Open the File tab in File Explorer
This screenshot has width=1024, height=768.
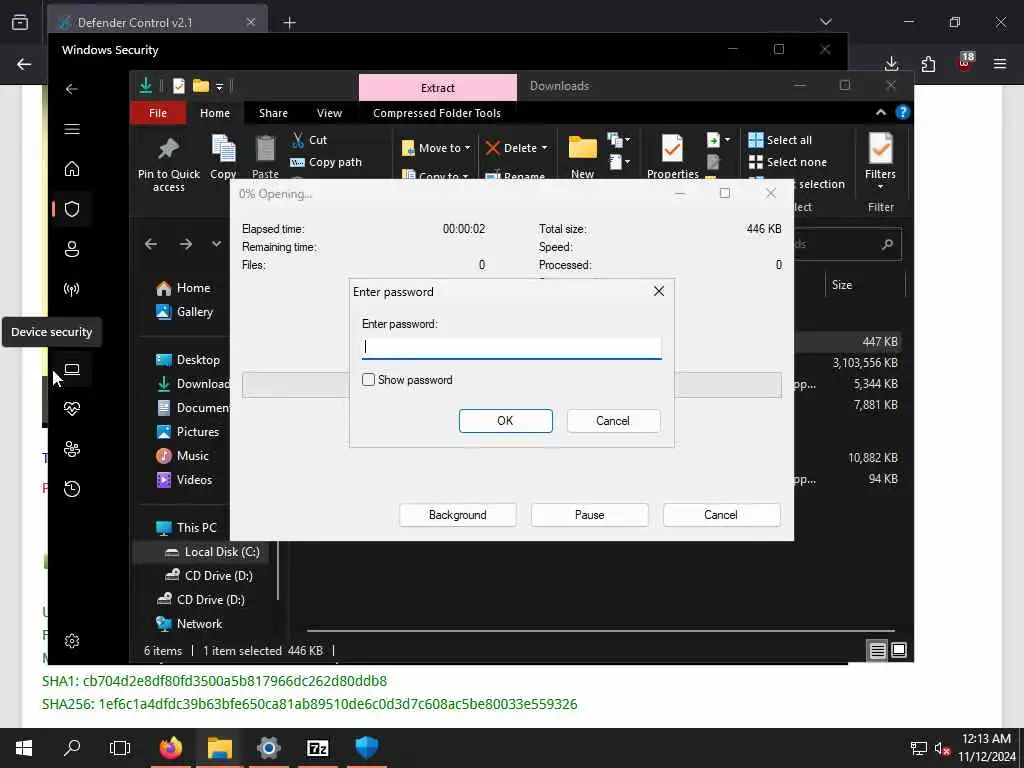[x=157, y=113]
